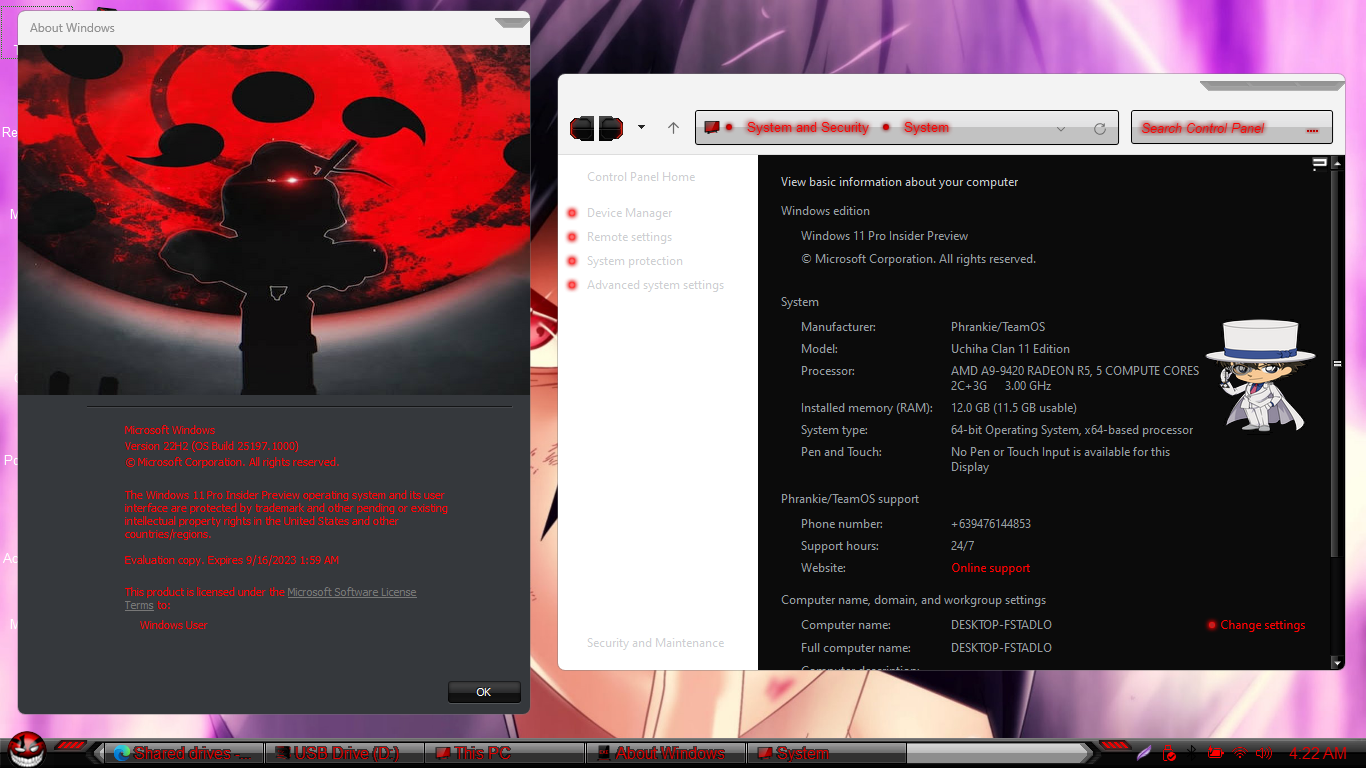Switch to System taskbar button
1366x768 pixels.
tap(826, 753)
